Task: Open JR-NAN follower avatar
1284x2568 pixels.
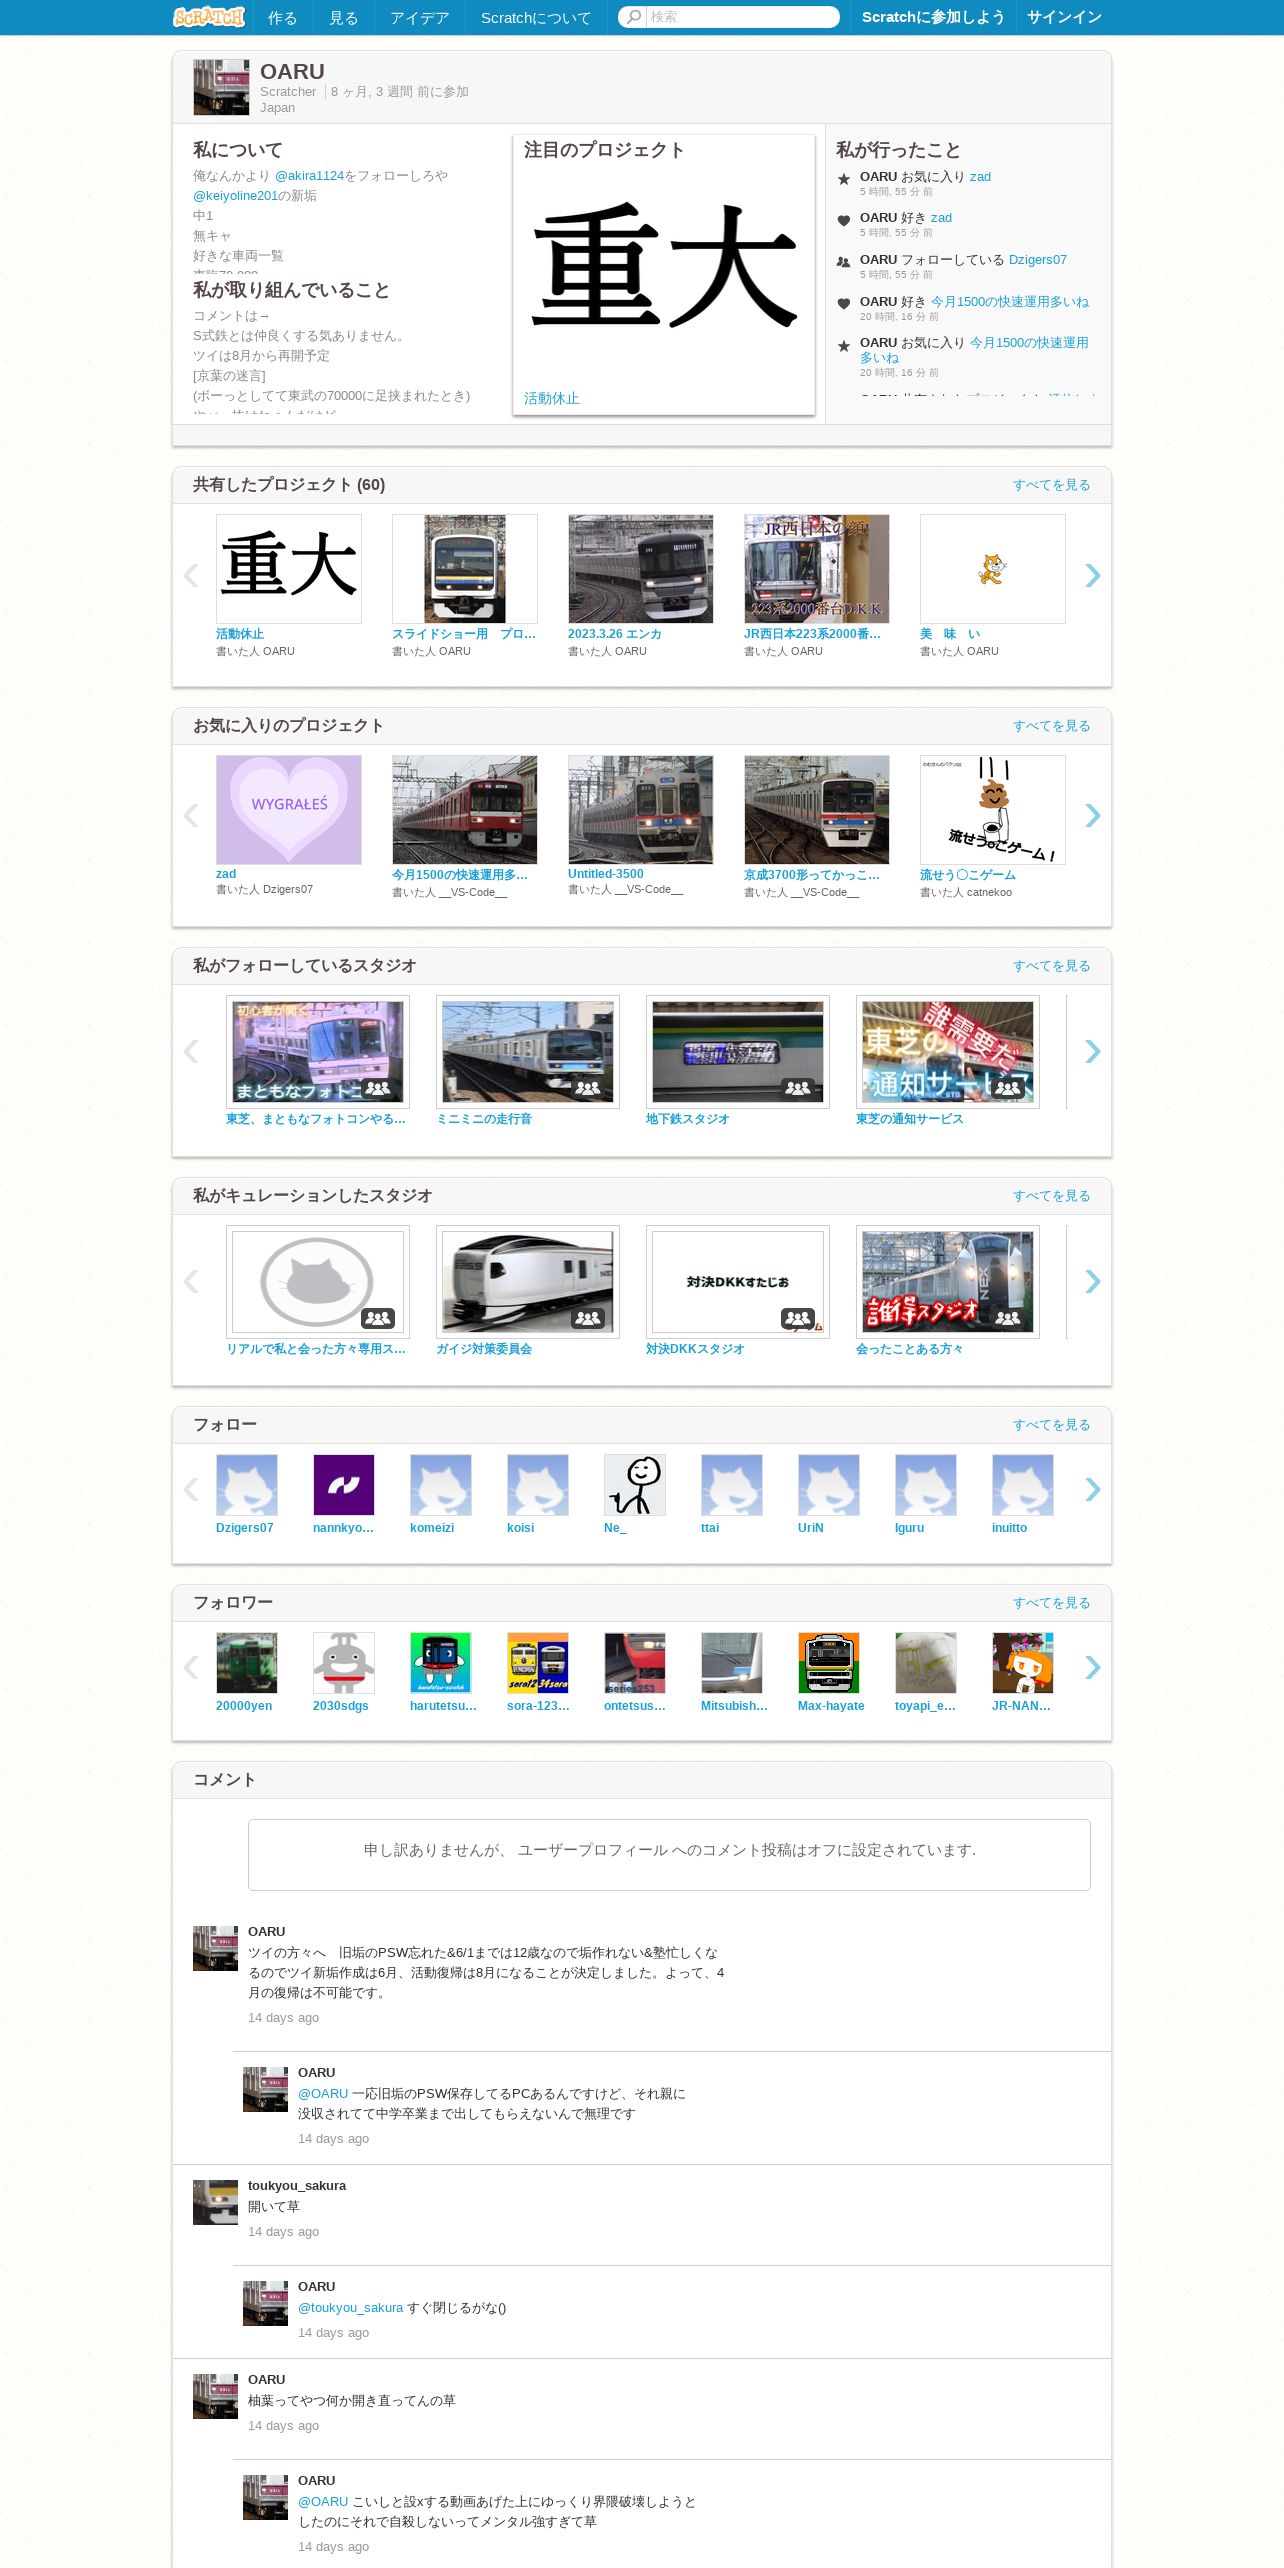Action: [1022, 1663]
